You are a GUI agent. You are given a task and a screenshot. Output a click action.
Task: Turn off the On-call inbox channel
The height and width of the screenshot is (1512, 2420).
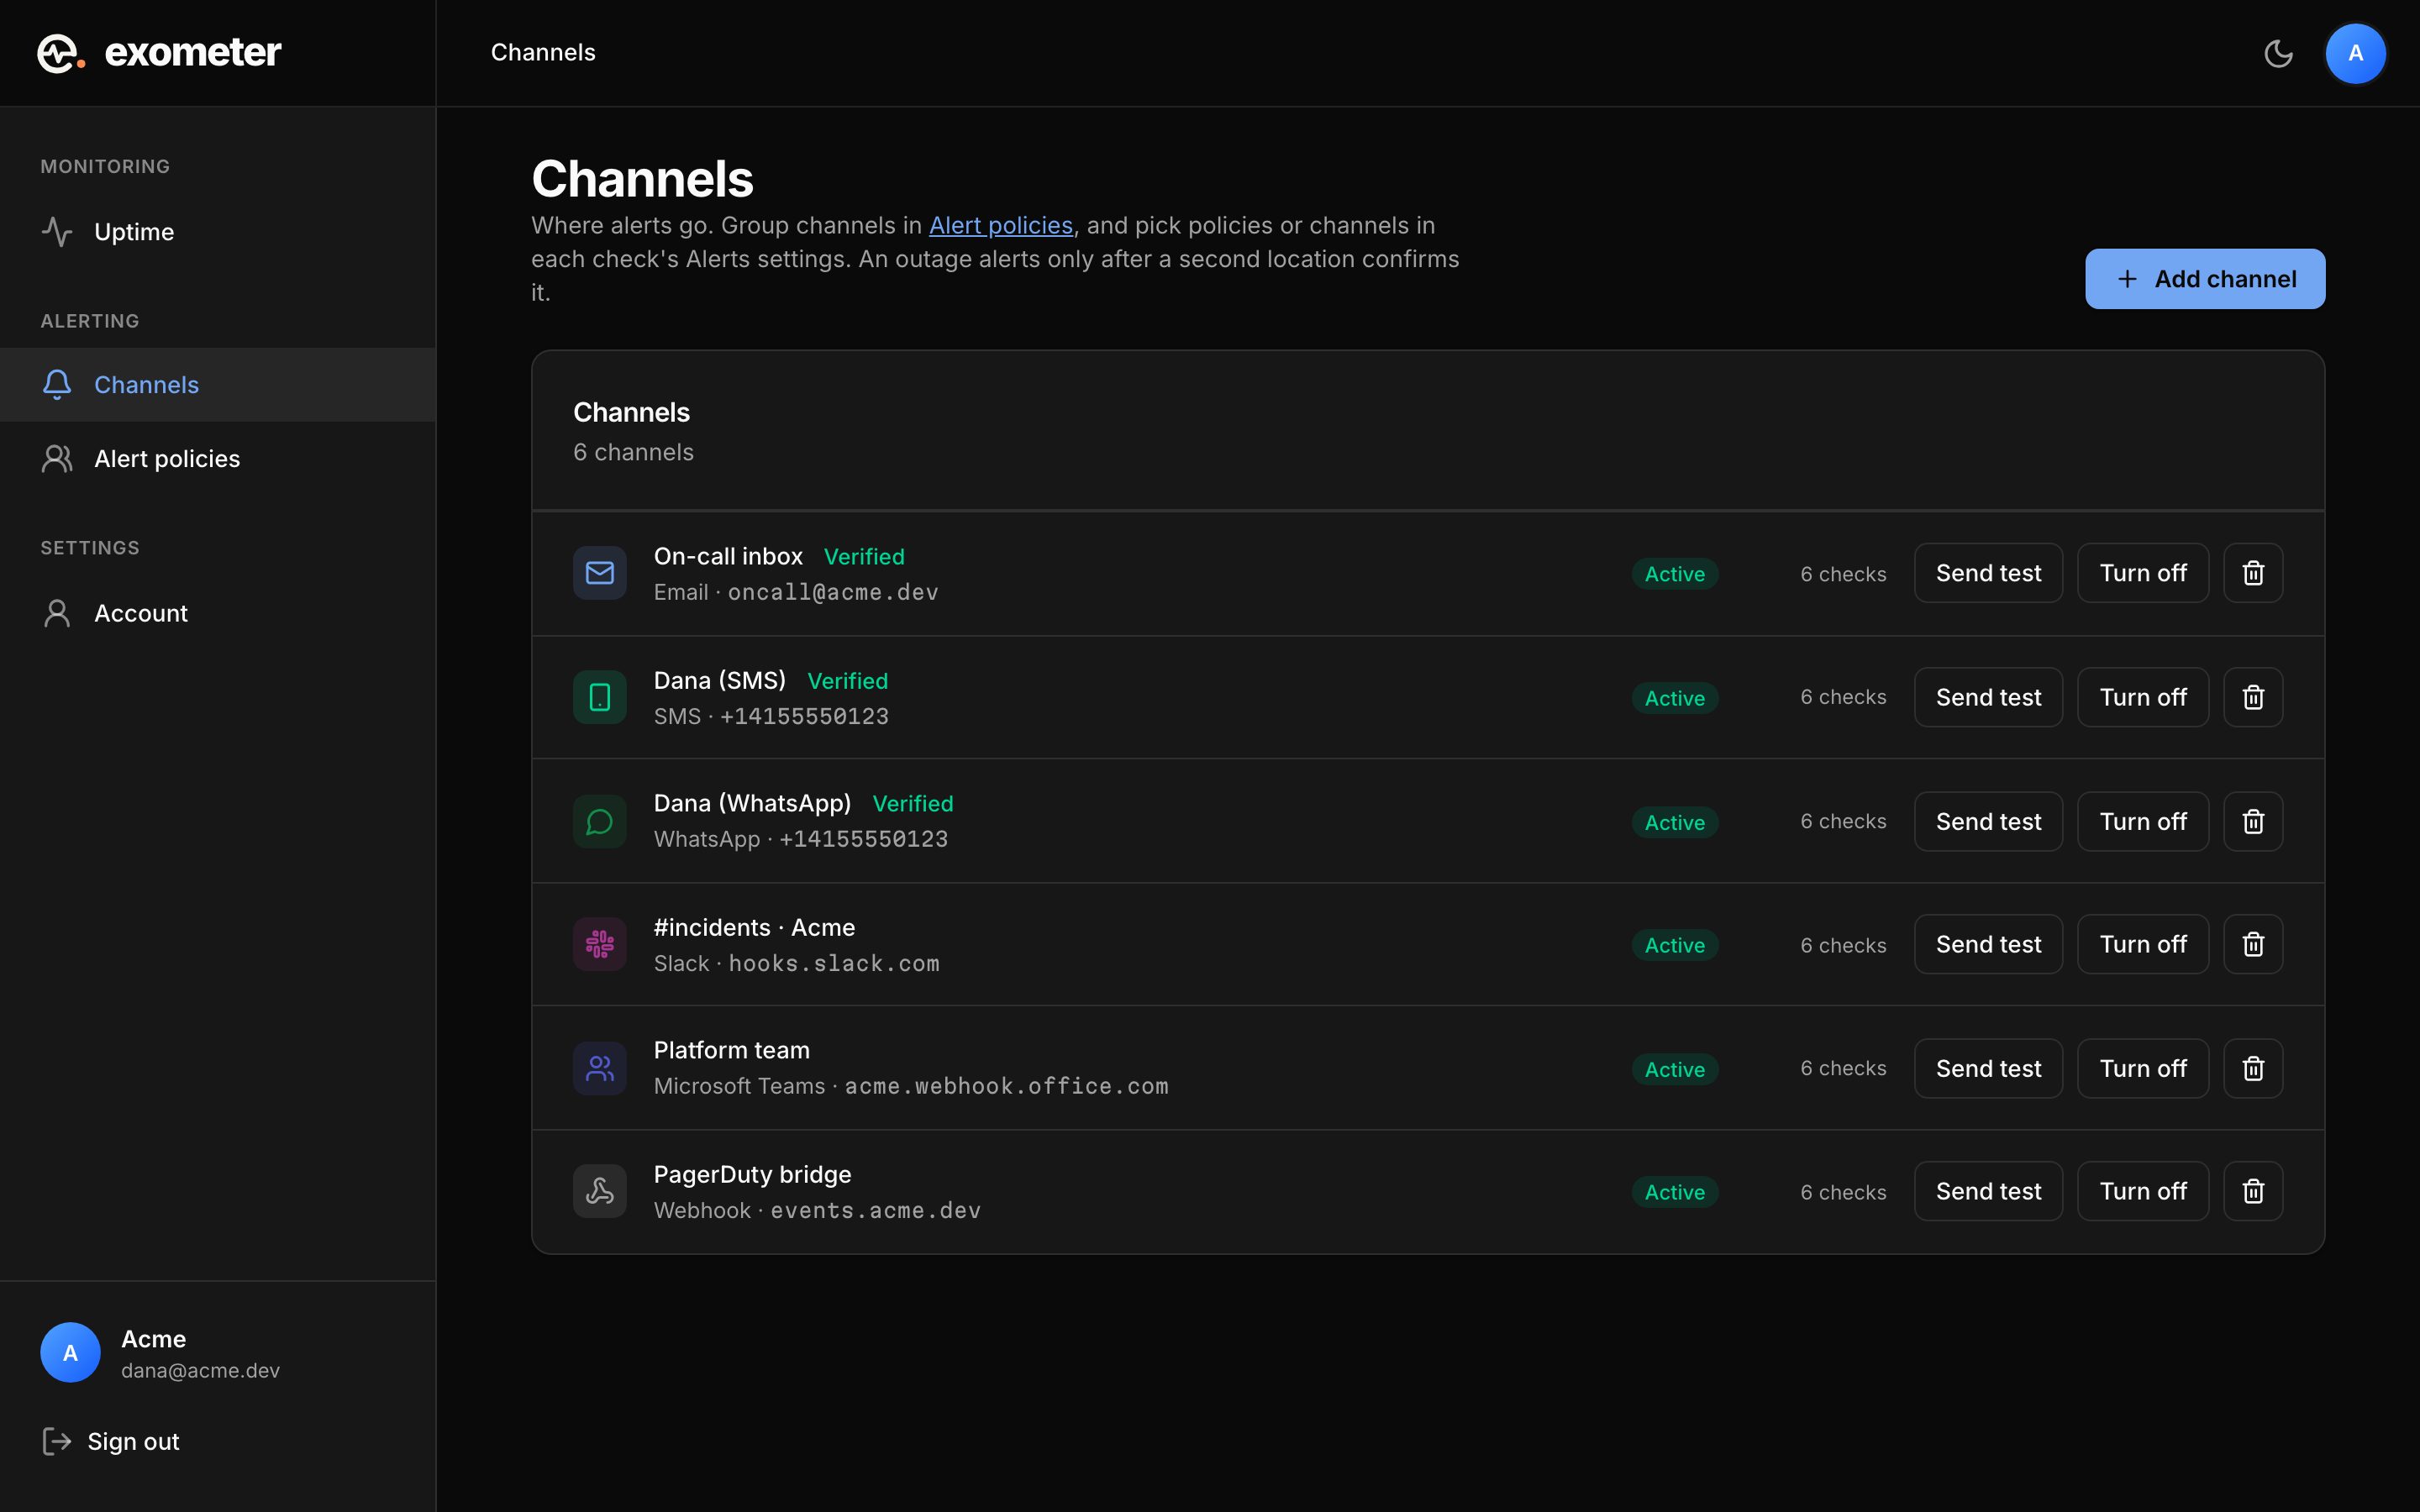(x=2143, y=573)
